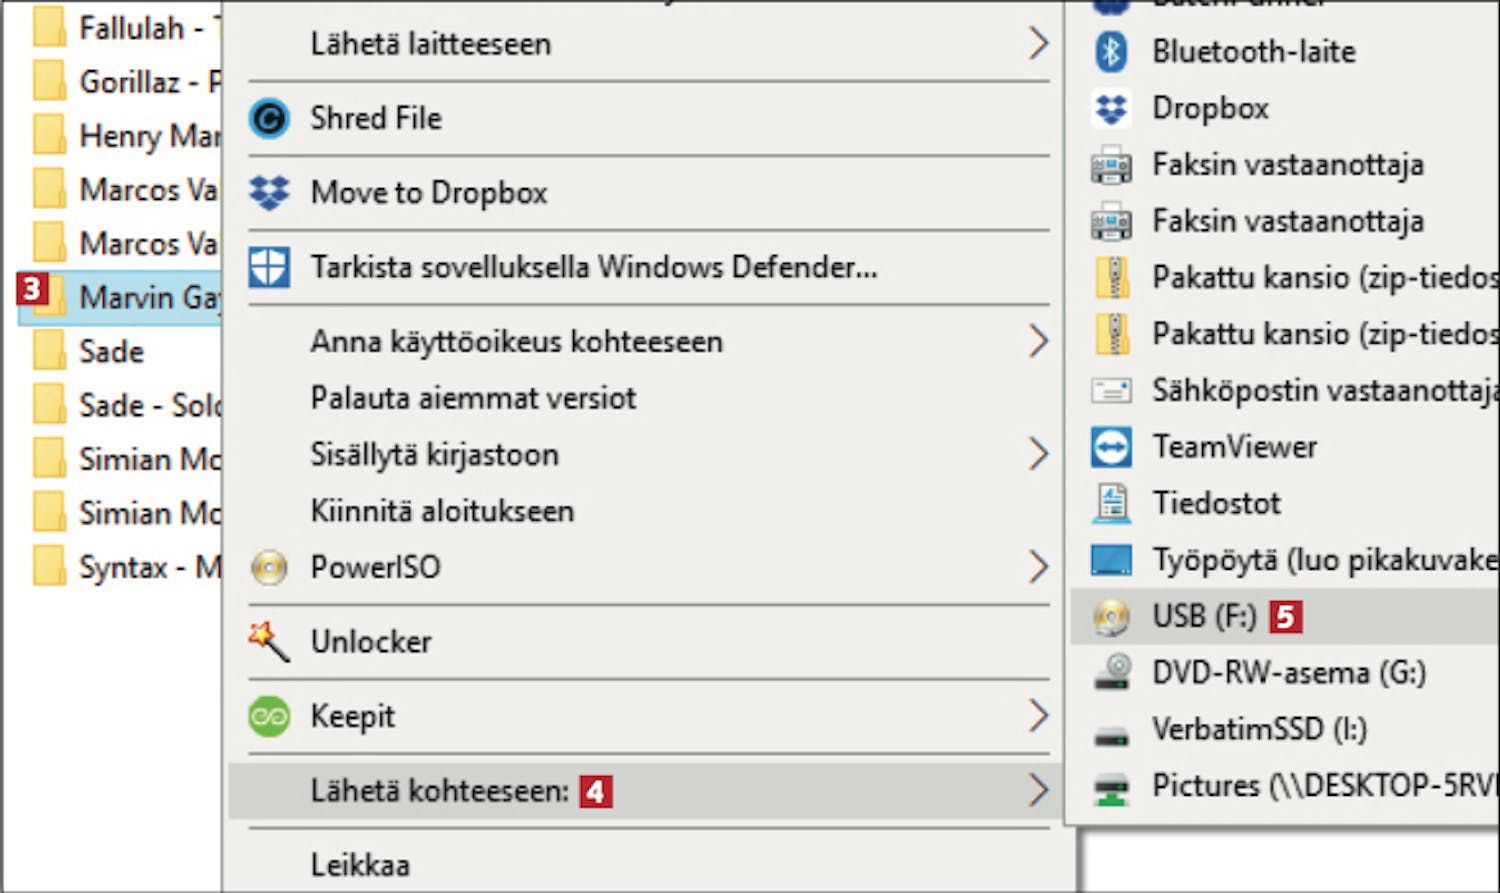Screen dimensions: 1500x893
Task: Click the first Faksin vastaanottaja fax icon
Action: click(1111, 165)
